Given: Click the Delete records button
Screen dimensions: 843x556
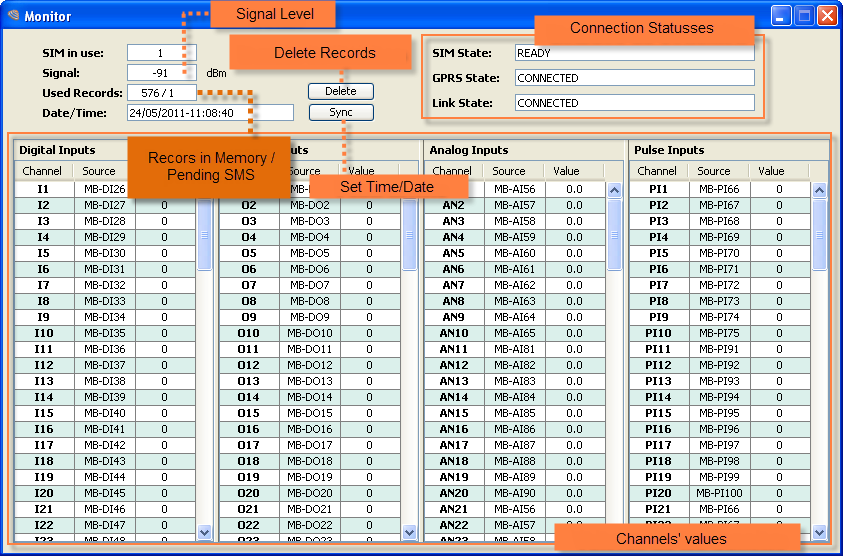Looking at the screenshot, I should (x=341, y=91).
